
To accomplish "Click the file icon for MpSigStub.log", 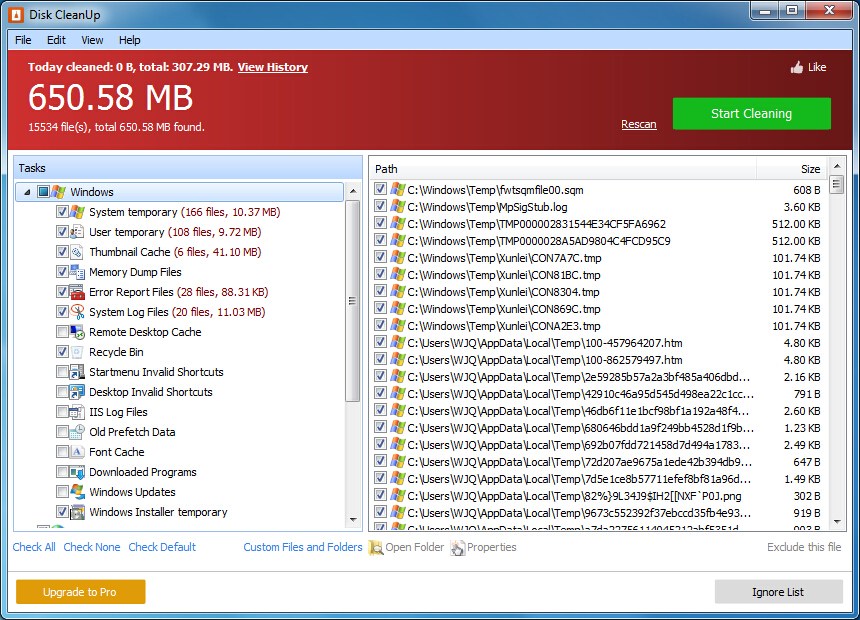I will point(398,206).
